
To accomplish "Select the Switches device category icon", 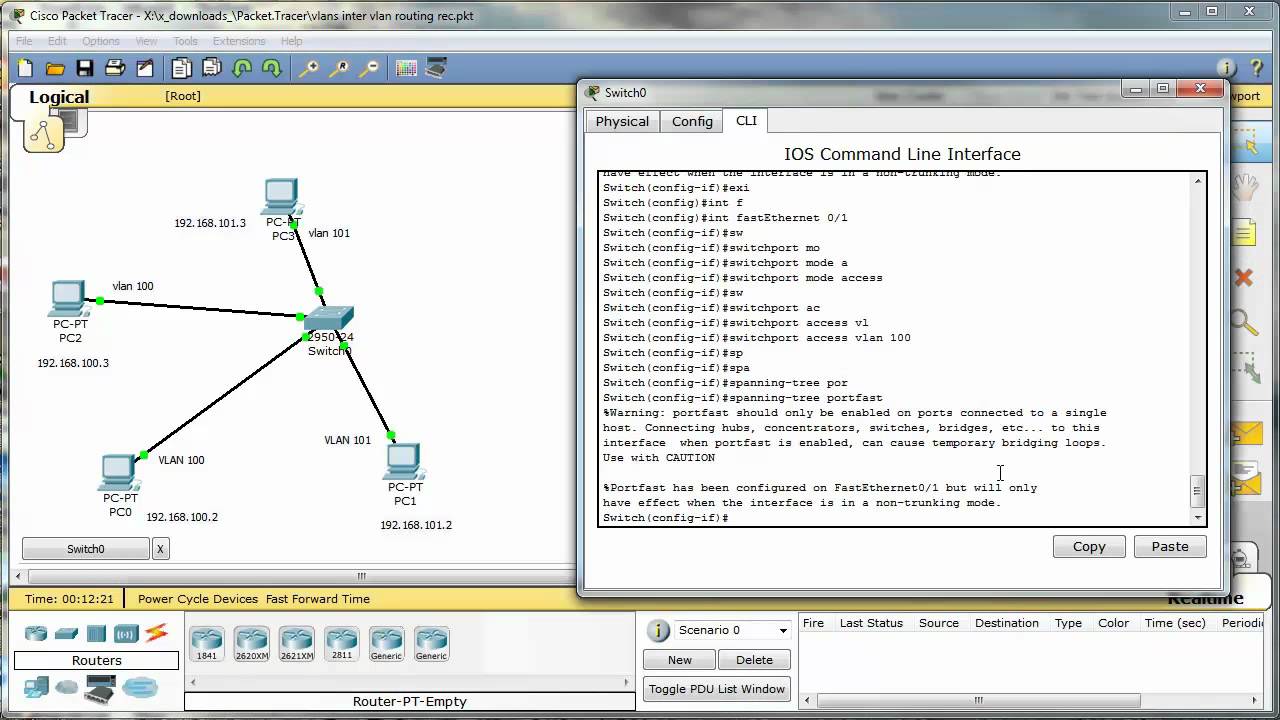I will click(66, 633).
